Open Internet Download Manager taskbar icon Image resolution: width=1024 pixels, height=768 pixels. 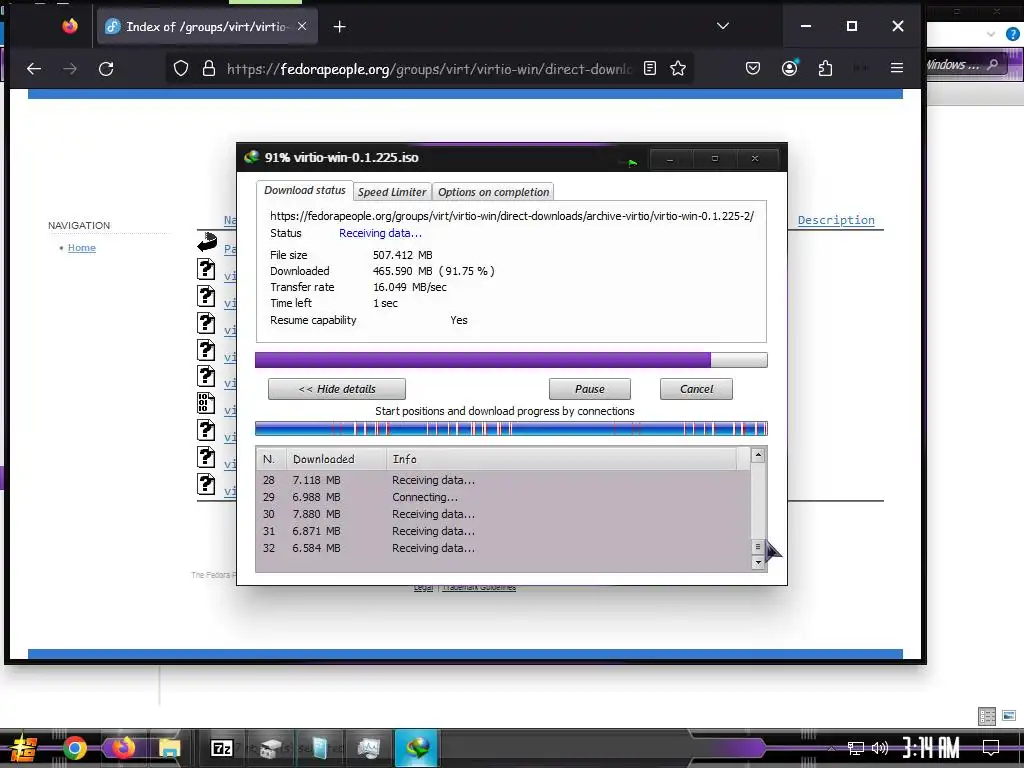coord(417,747)
